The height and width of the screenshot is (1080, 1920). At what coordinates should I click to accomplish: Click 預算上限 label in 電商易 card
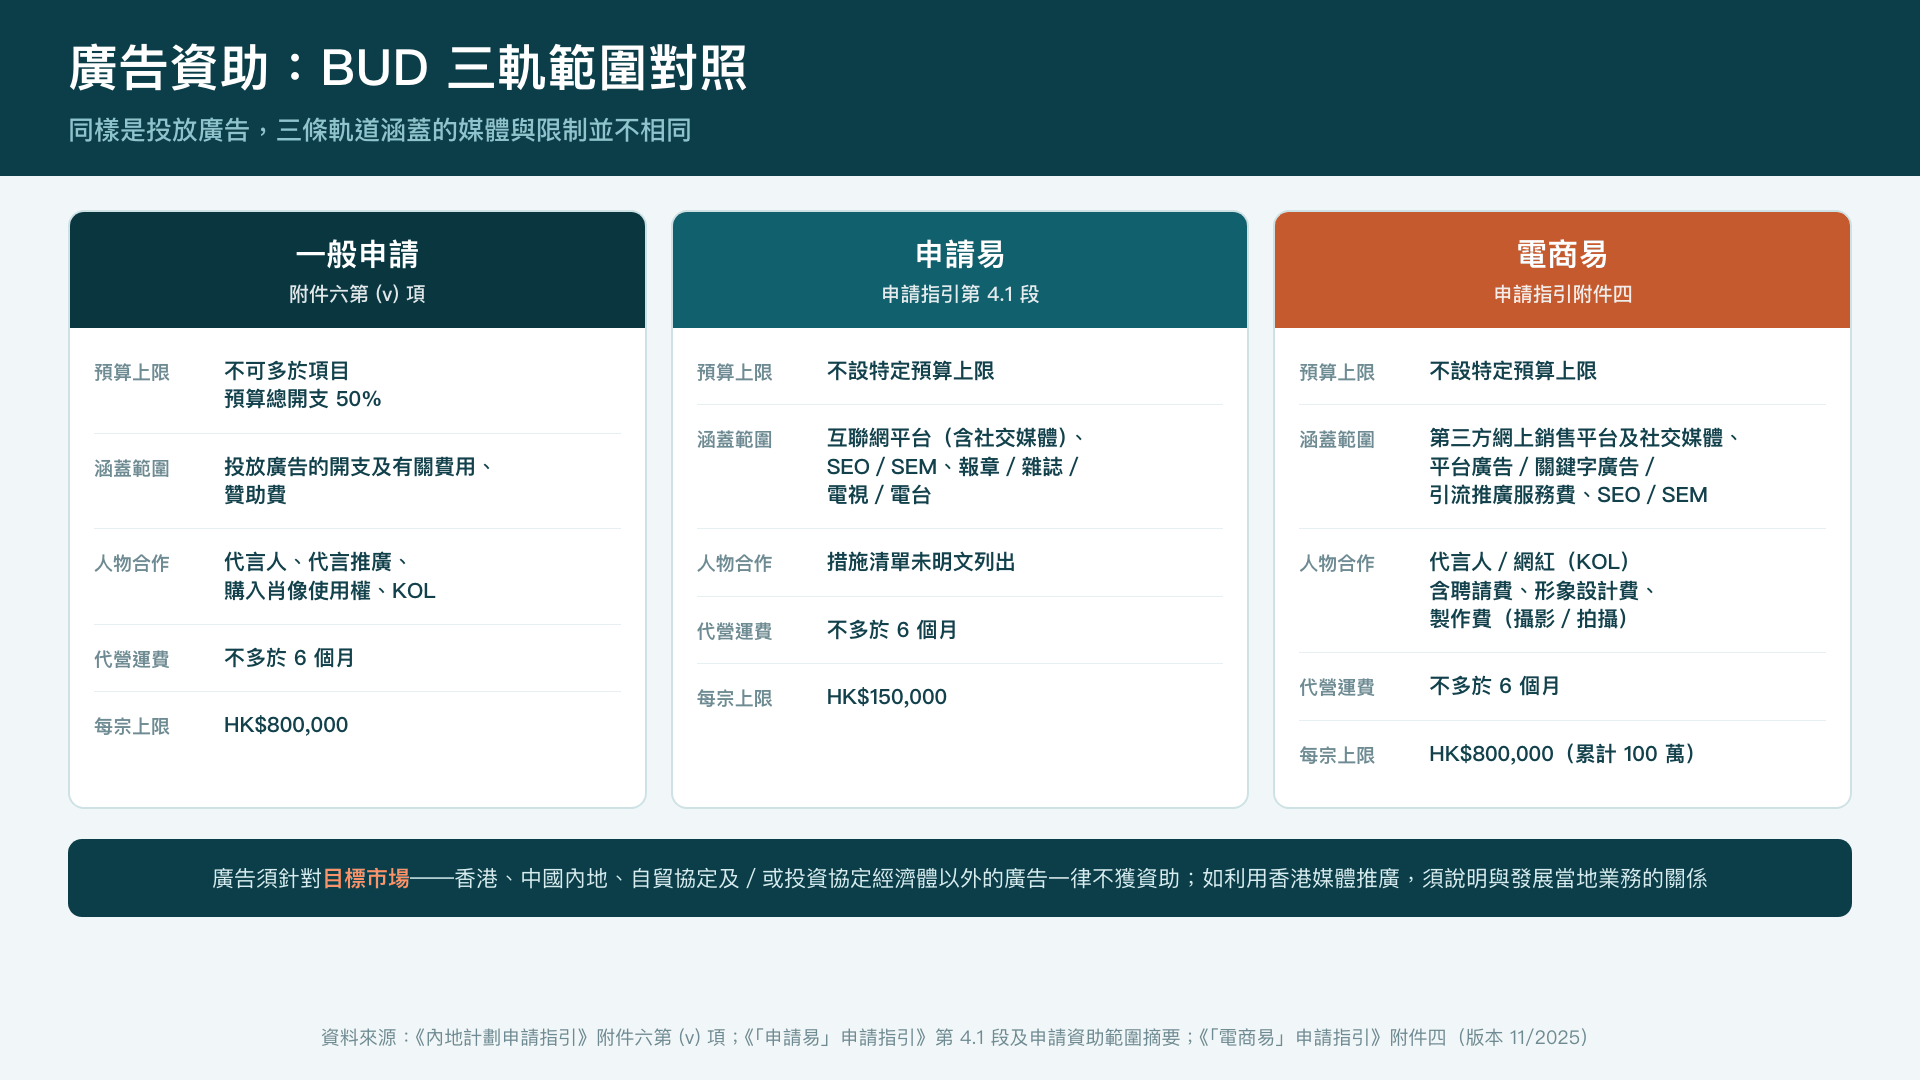coord(1337,372)
